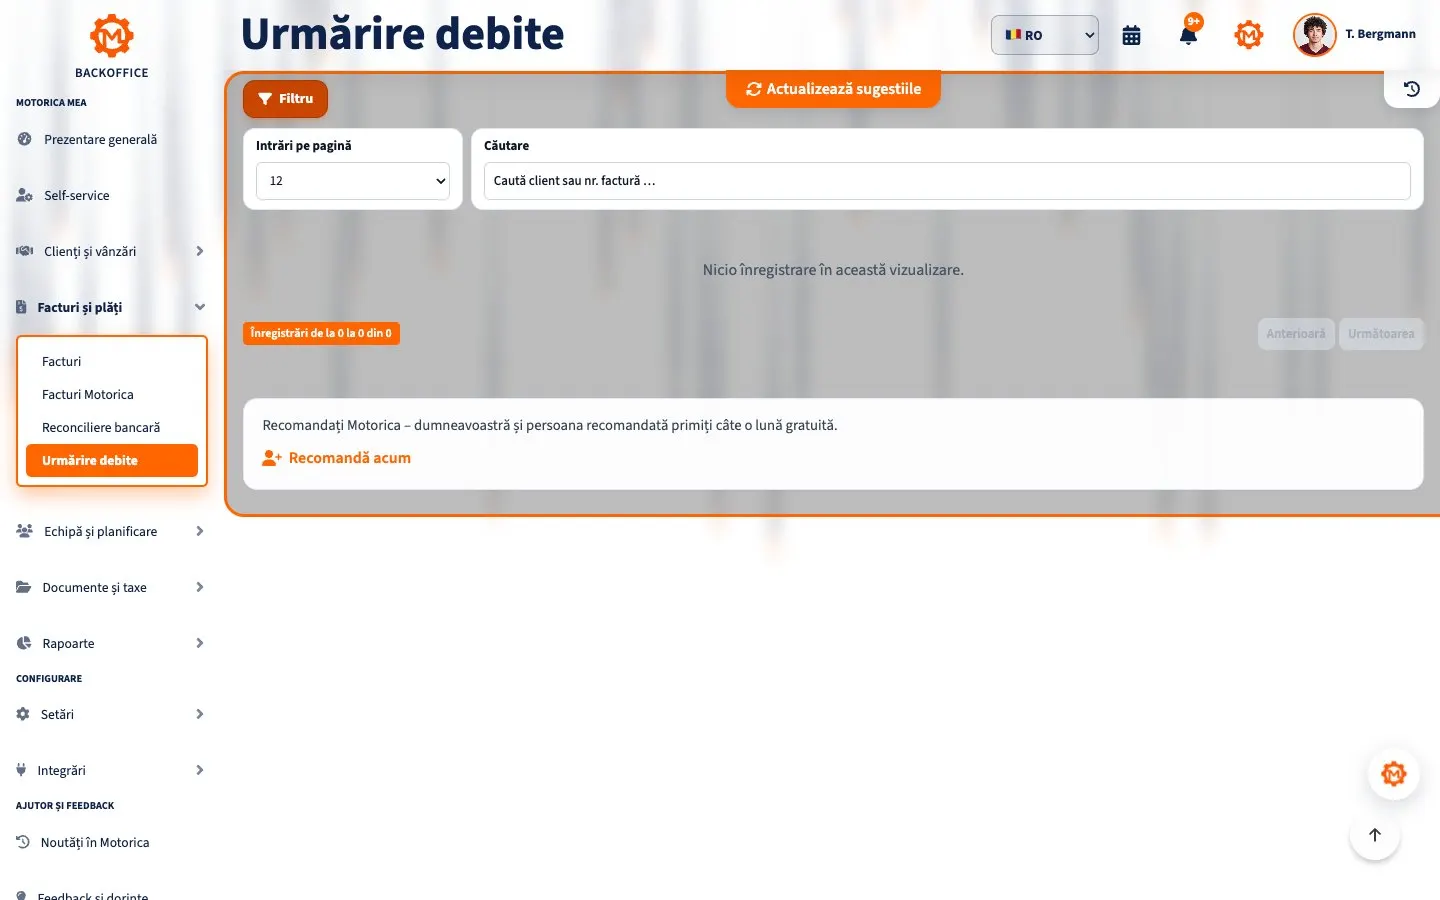Open the calendar icon in header
This screenshot has width=1440, height=900.
point(1131,36)
